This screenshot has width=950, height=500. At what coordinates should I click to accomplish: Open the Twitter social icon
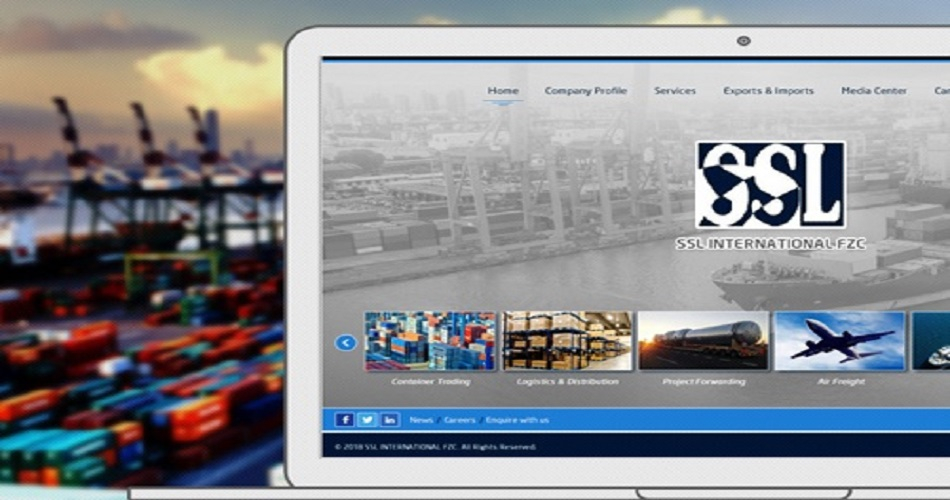[367, 419]
